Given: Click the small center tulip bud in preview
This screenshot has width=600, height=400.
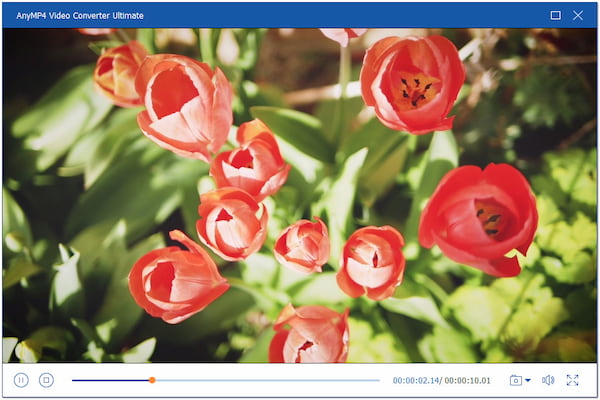Looking at the screenshot, I should [x=301, y=243].
